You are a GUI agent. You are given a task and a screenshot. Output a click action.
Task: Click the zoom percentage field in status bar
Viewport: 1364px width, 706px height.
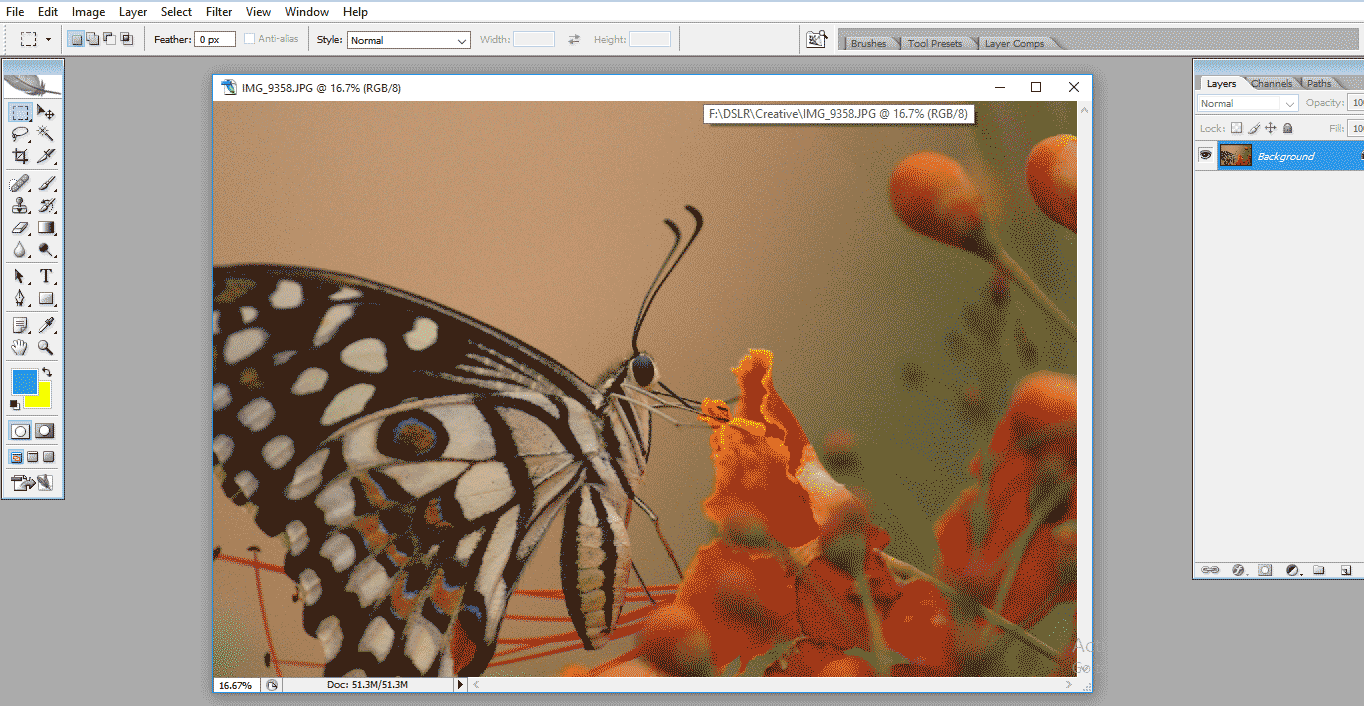coord(235,684)
